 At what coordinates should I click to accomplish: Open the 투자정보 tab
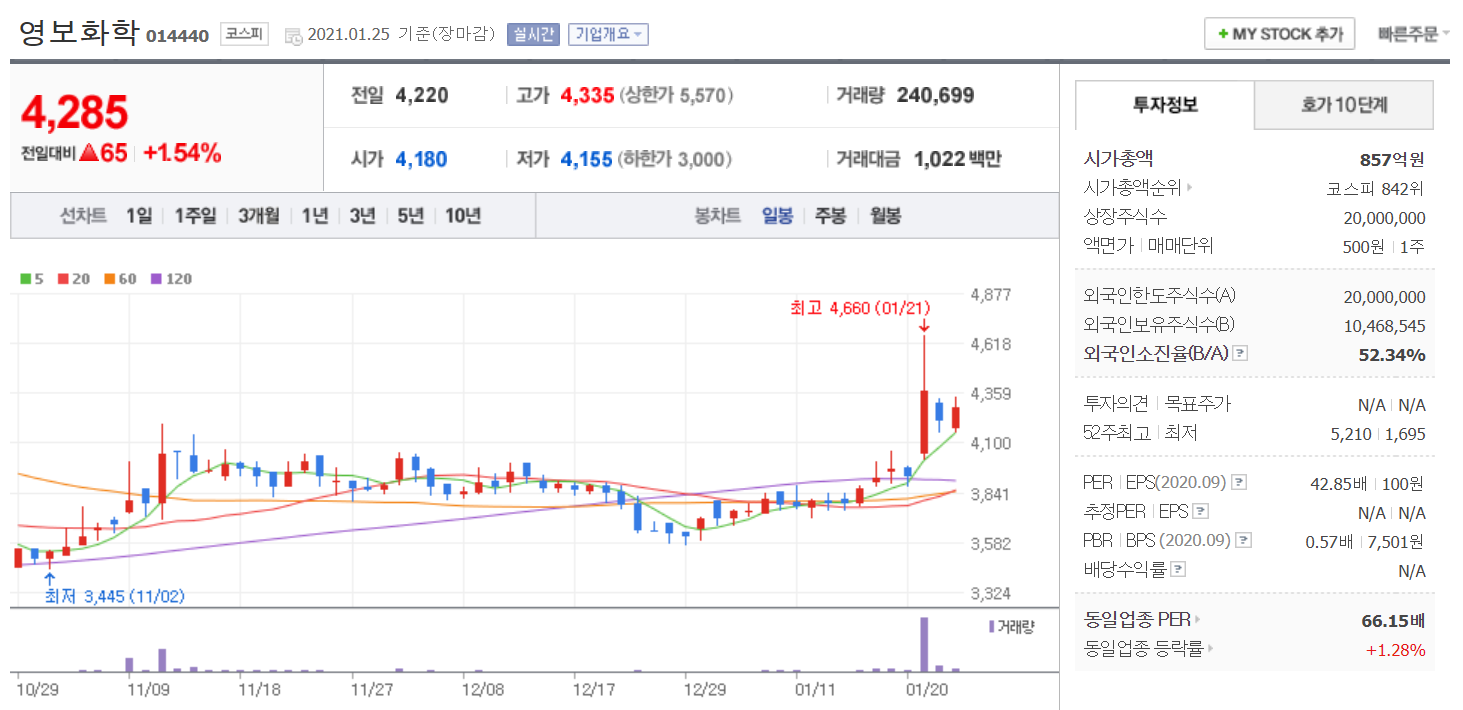(1164, 104)
